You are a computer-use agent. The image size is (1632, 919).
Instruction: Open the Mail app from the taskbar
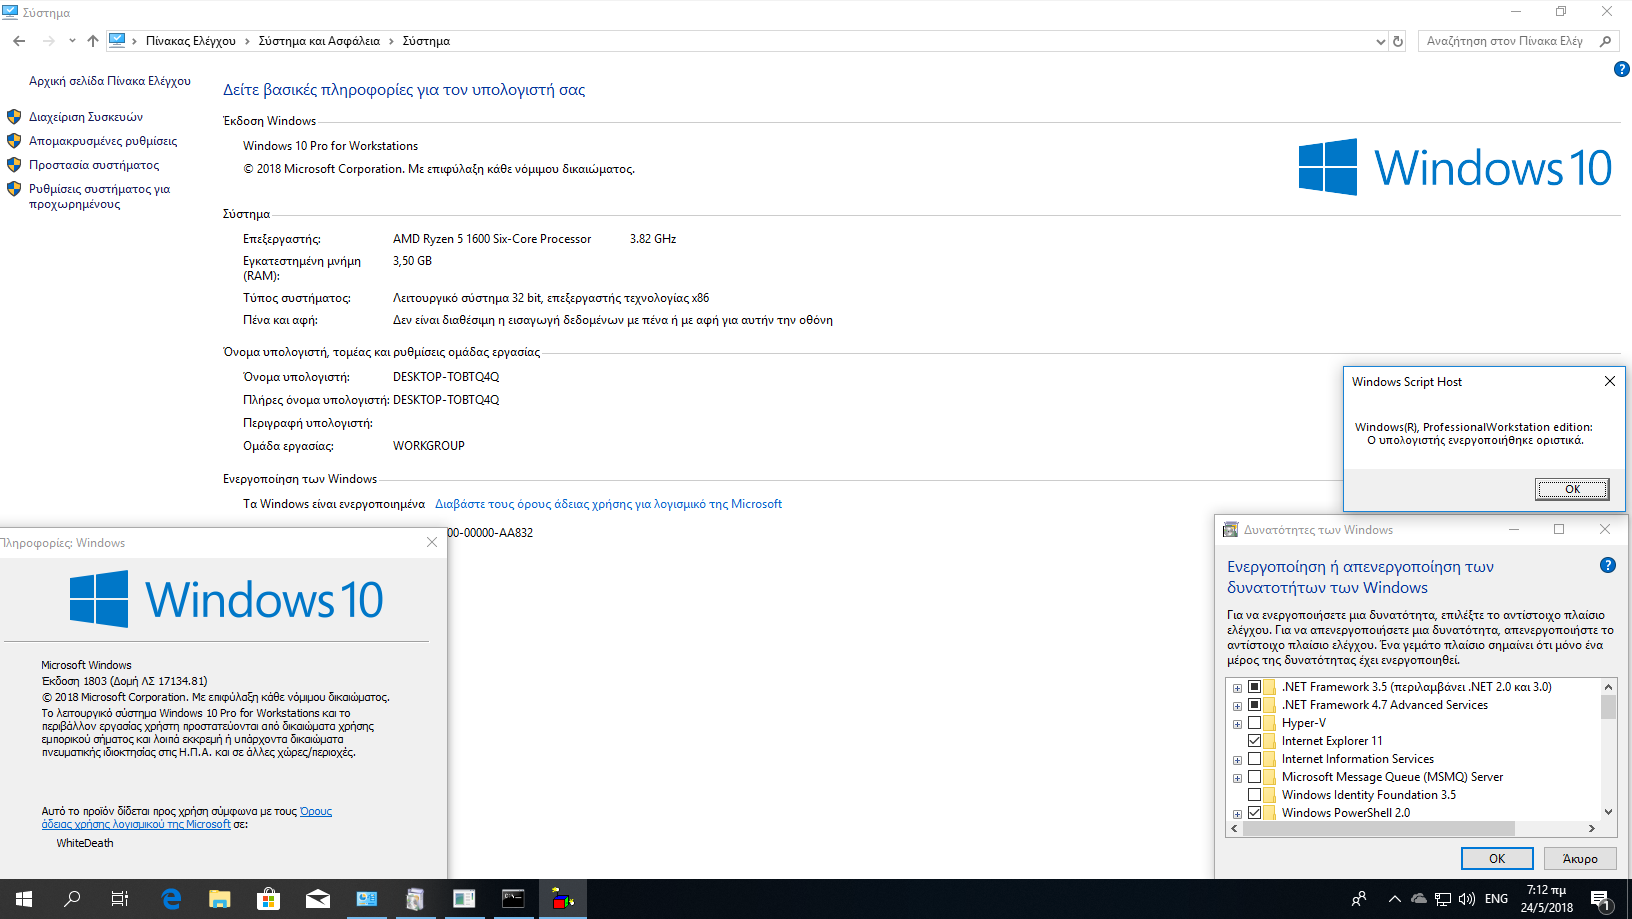(317, 899)
